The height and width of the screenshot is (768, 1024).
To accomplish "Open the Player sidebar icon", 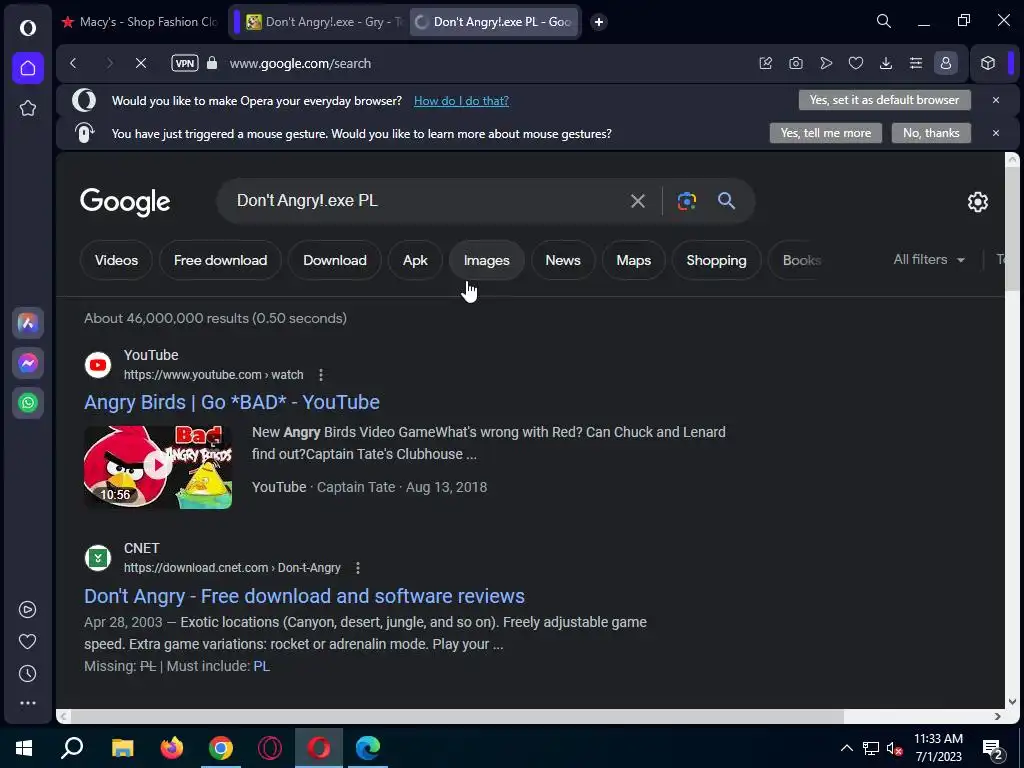I will click(27, 609).
